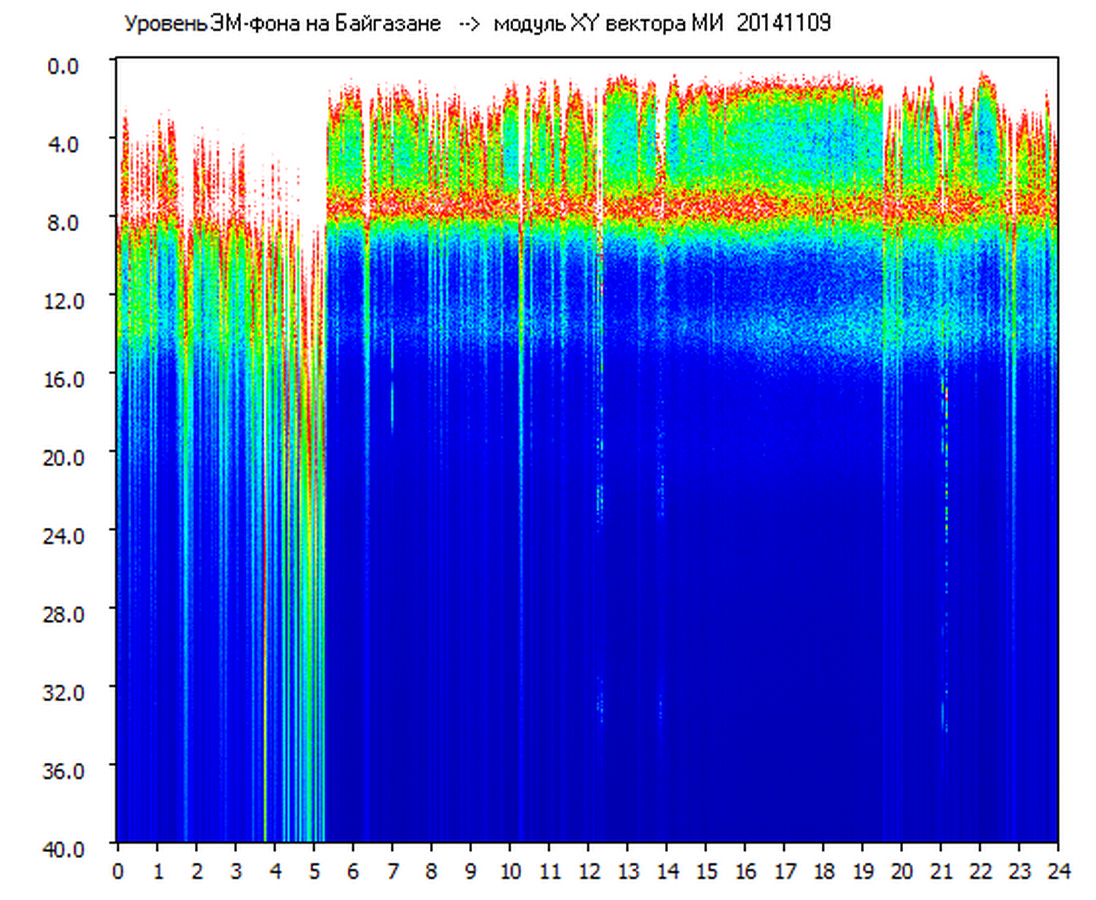Select the 0 hour tick label on x-axis

click(x=118, y=871)
